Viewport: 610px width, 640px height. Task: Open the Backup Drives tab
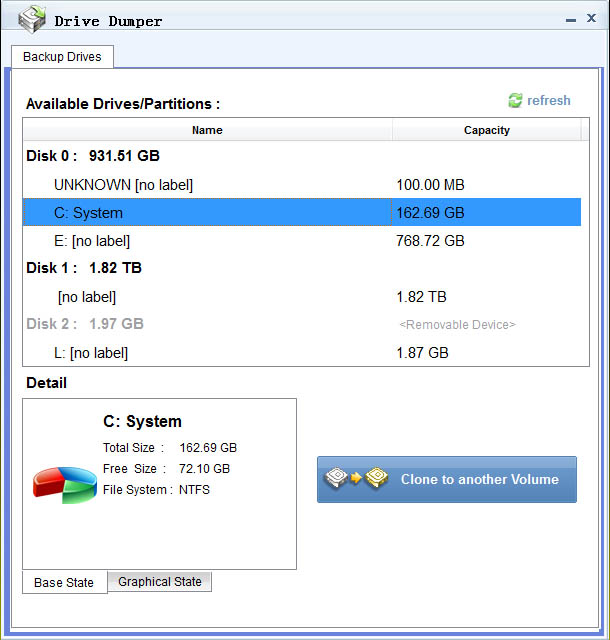pyautogui.click(x=62, y=57)
